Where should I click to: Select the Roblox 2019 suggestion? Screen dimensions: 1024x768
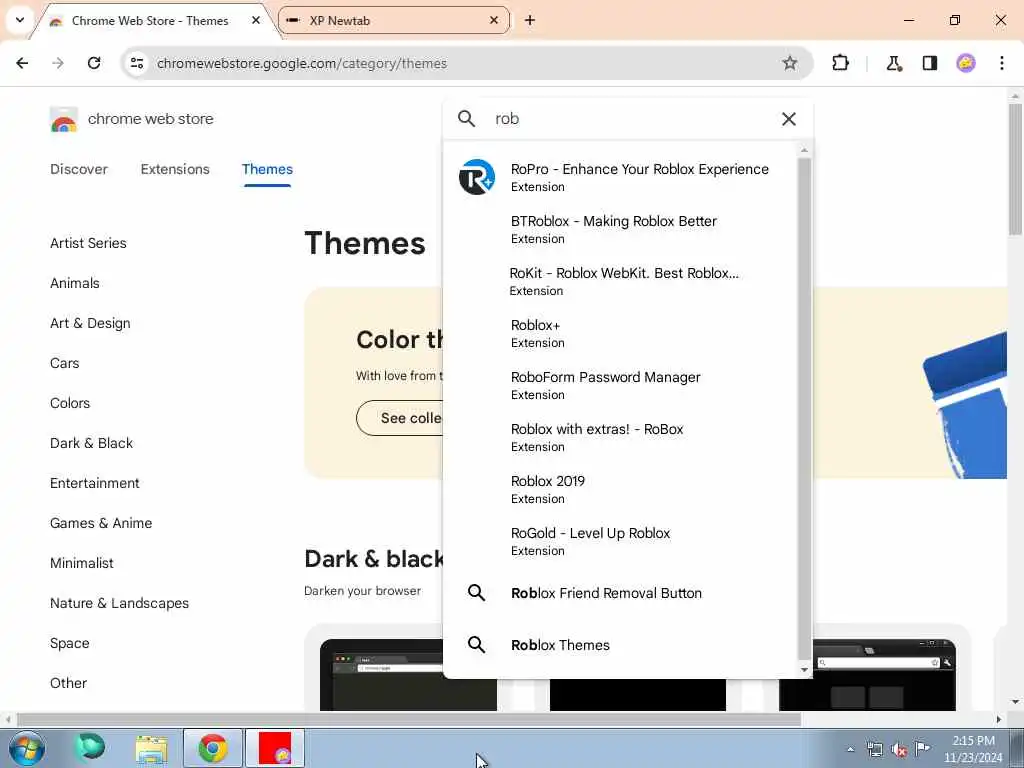pos(620,489)
